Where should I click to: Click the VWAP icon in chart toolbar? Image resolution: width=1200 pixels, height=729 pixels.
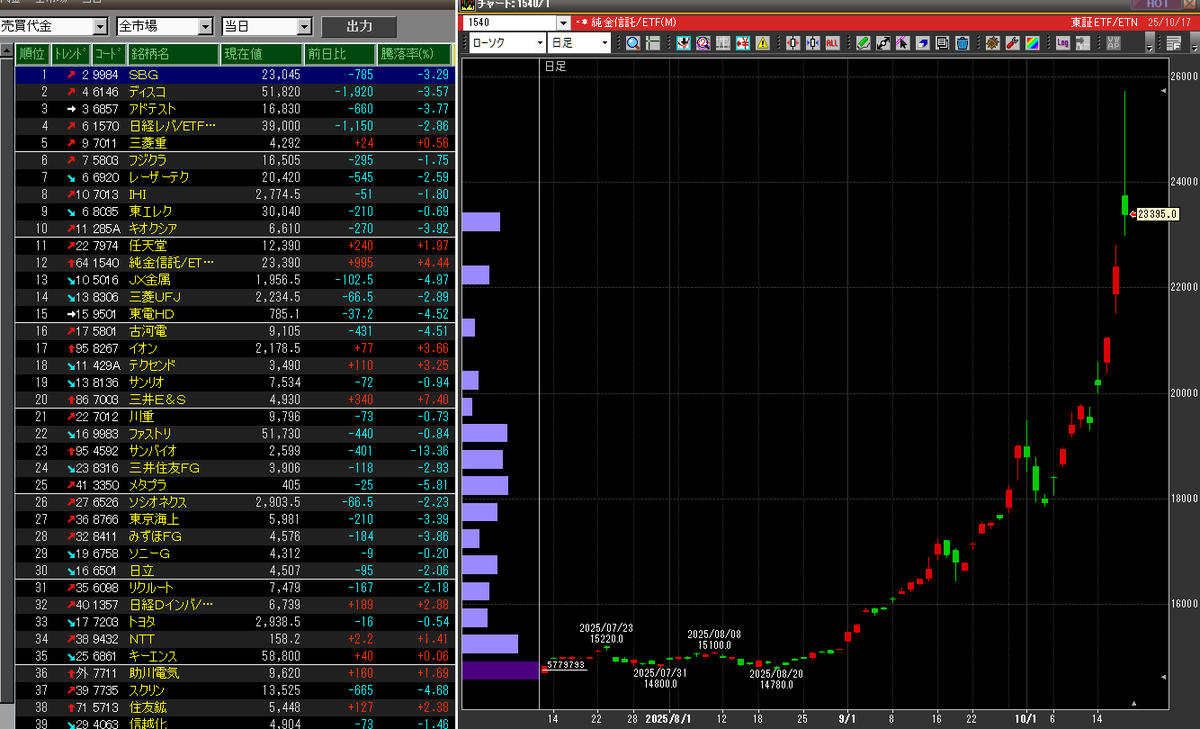[1113, 43]
